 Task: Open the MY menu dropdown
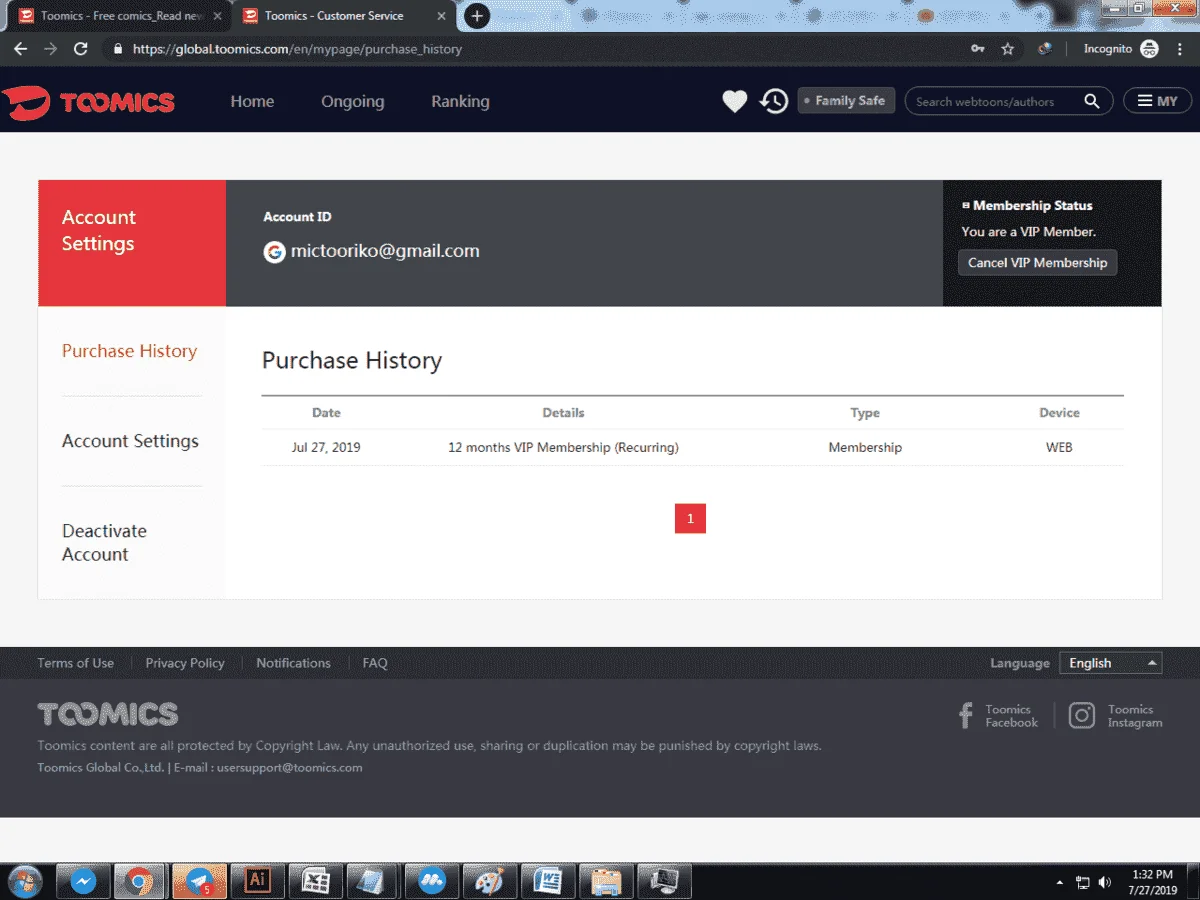1158,101
